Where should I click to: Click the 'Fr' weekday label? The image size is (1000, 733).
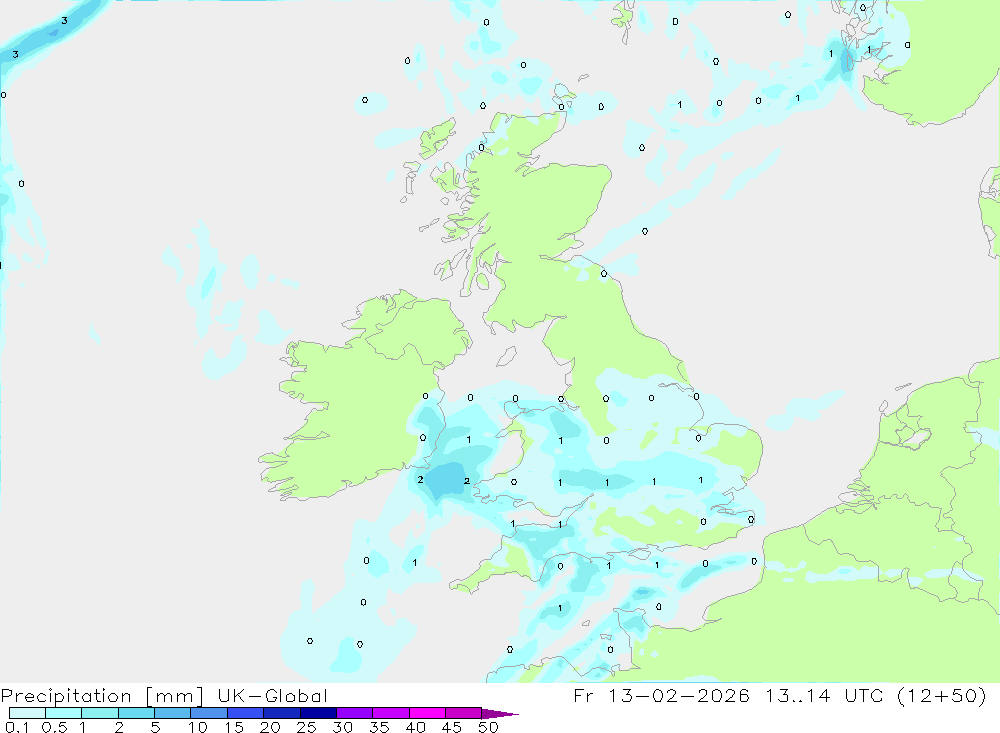583,695
